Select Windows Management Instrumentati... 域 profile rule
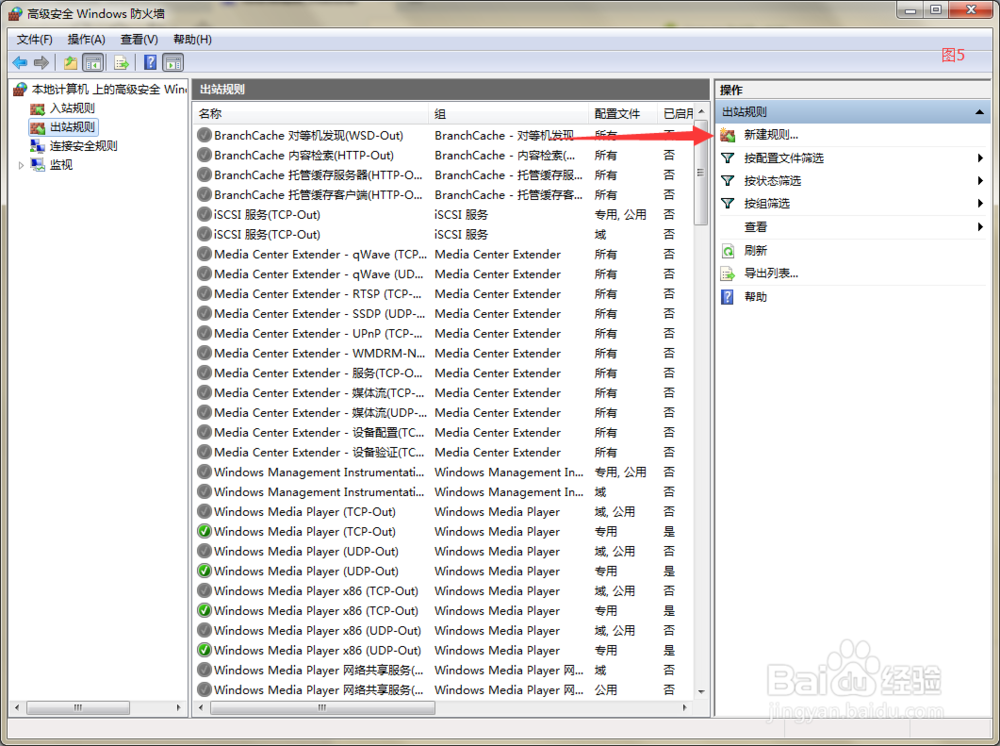Image resolution: width=1000 pixels, height=746 pixels. point(444,492)
